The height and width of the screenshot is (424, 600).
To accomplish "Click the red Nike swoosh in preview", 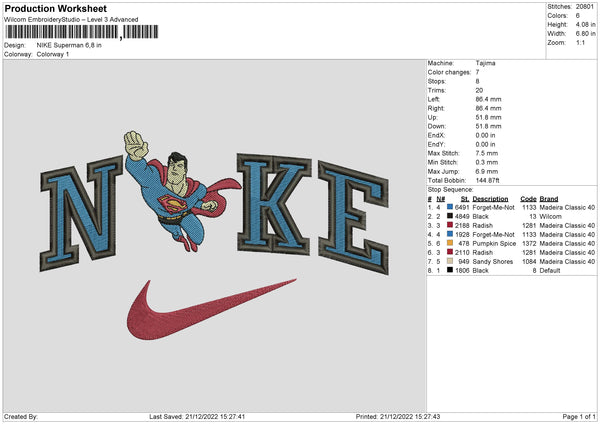I will (x=210, y=309).
